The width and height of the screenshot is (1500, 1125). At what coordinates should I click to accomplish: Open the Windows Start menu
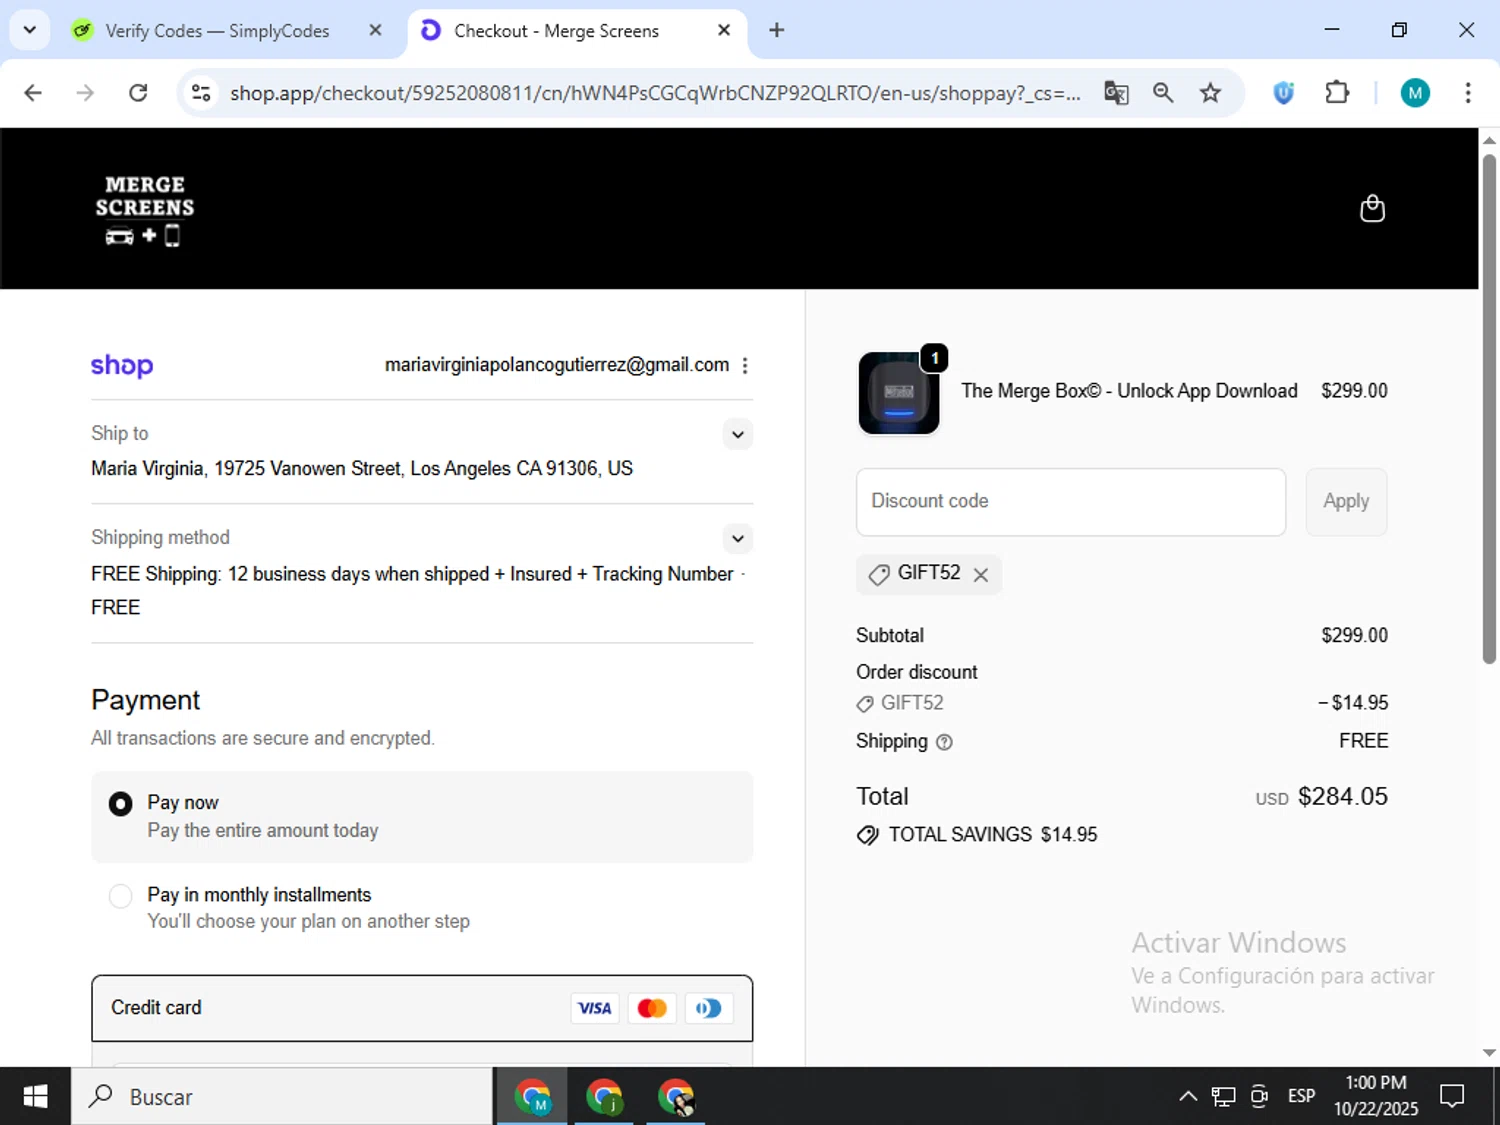tap(35, 1097)
